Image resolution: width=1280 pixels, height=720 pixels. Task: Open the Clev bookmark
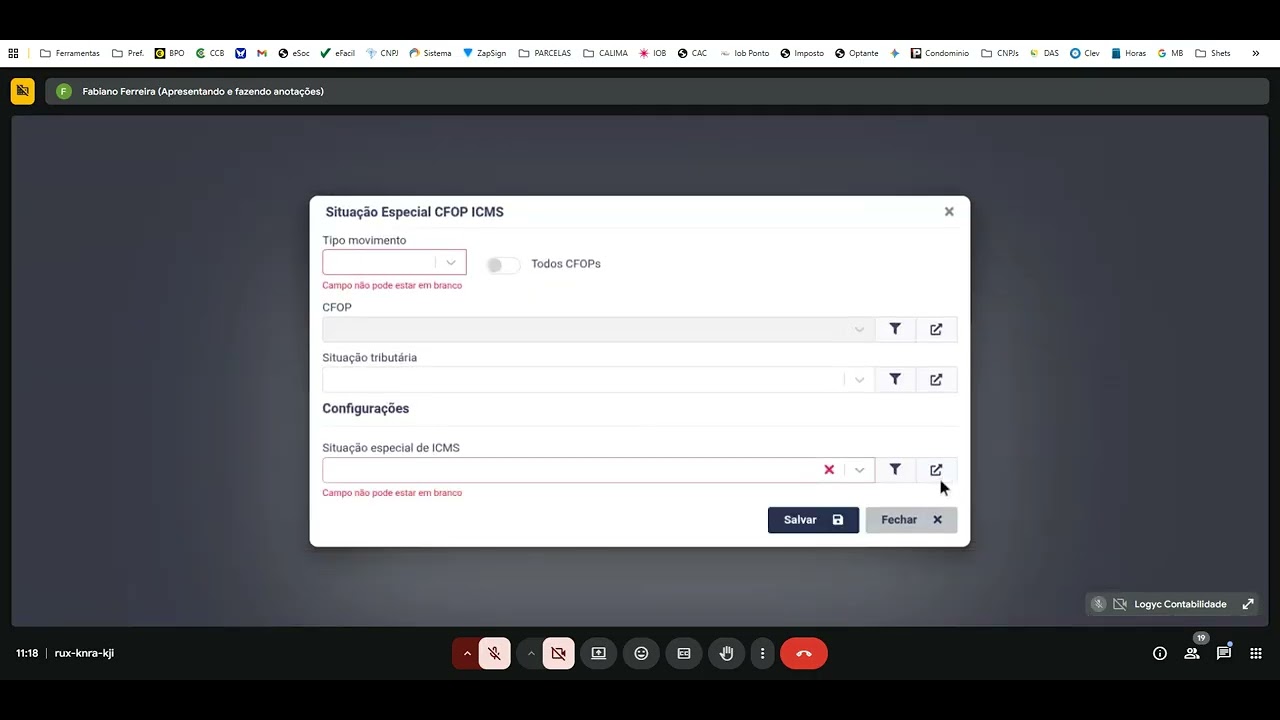point(1085,53)
